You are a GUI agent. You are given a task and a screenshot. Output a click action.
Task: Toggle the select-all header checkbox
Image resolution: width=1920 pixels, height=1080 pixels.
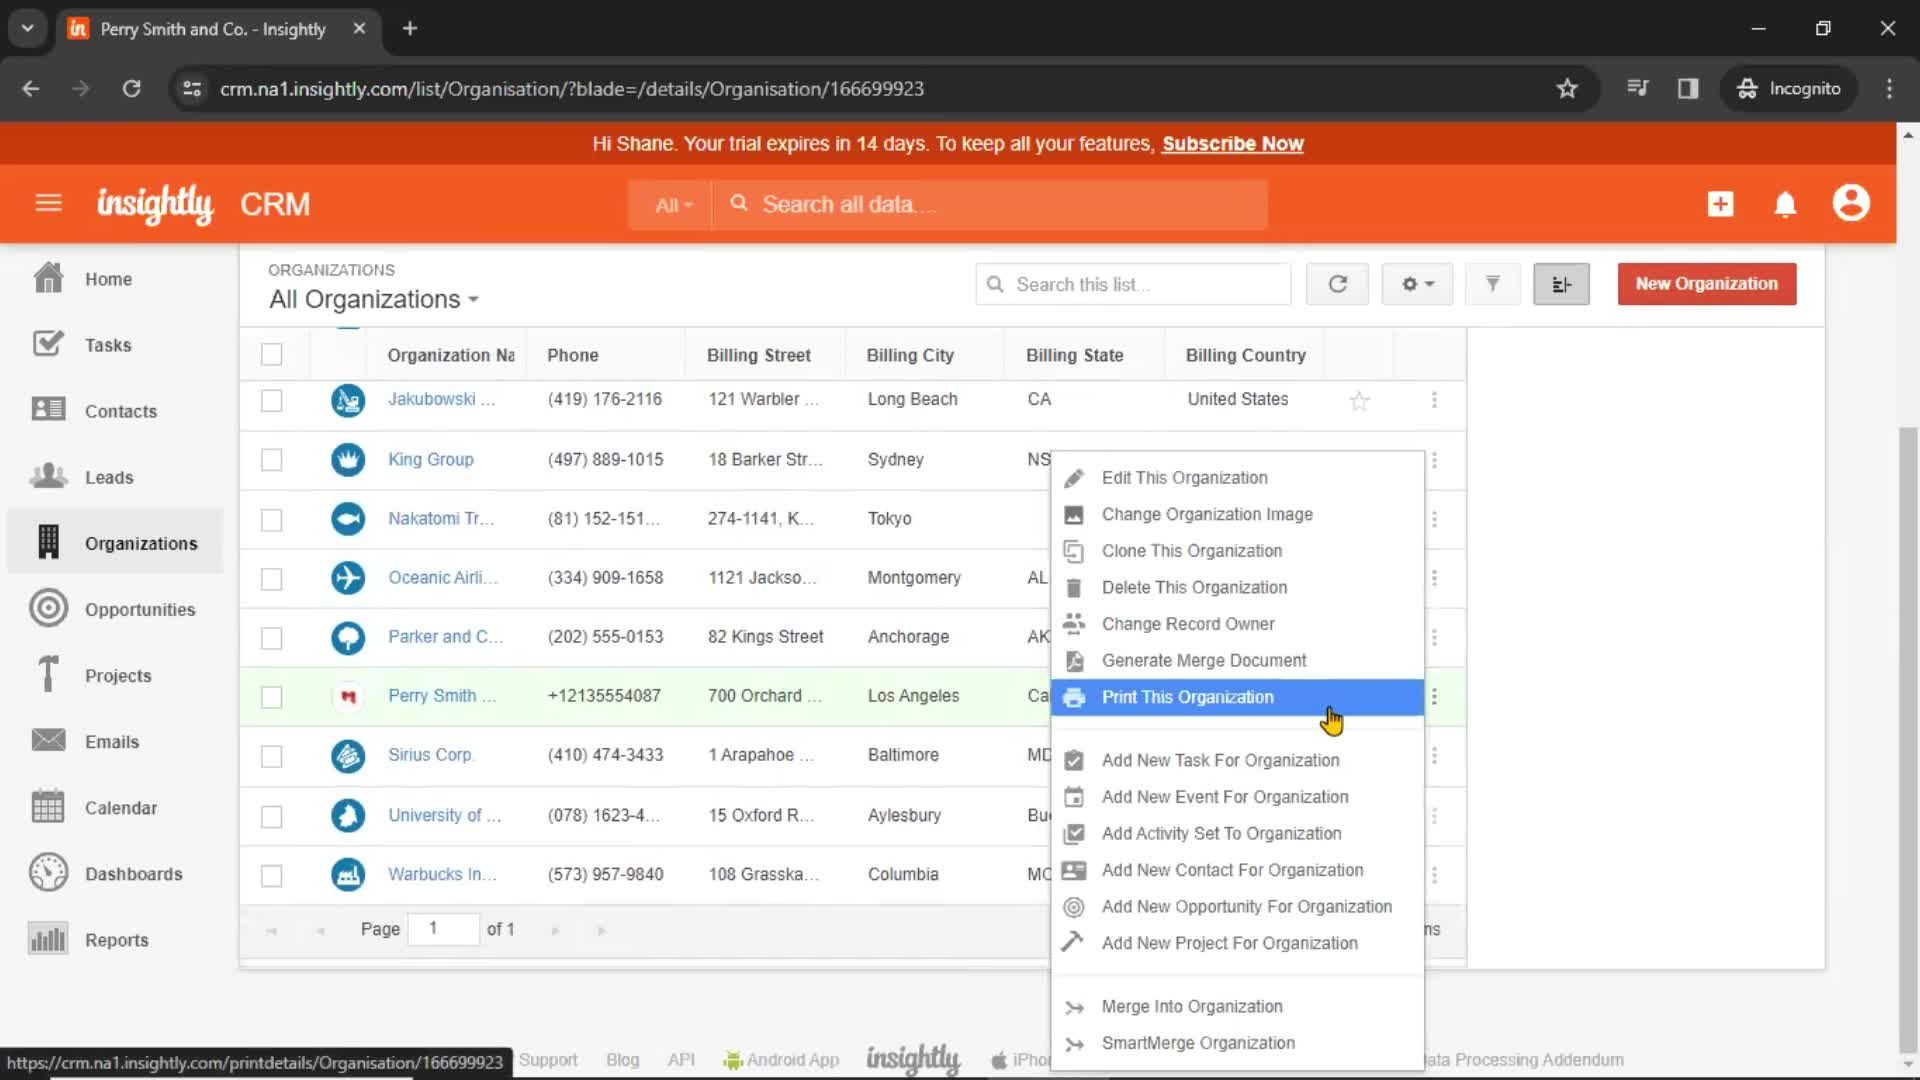271,355
